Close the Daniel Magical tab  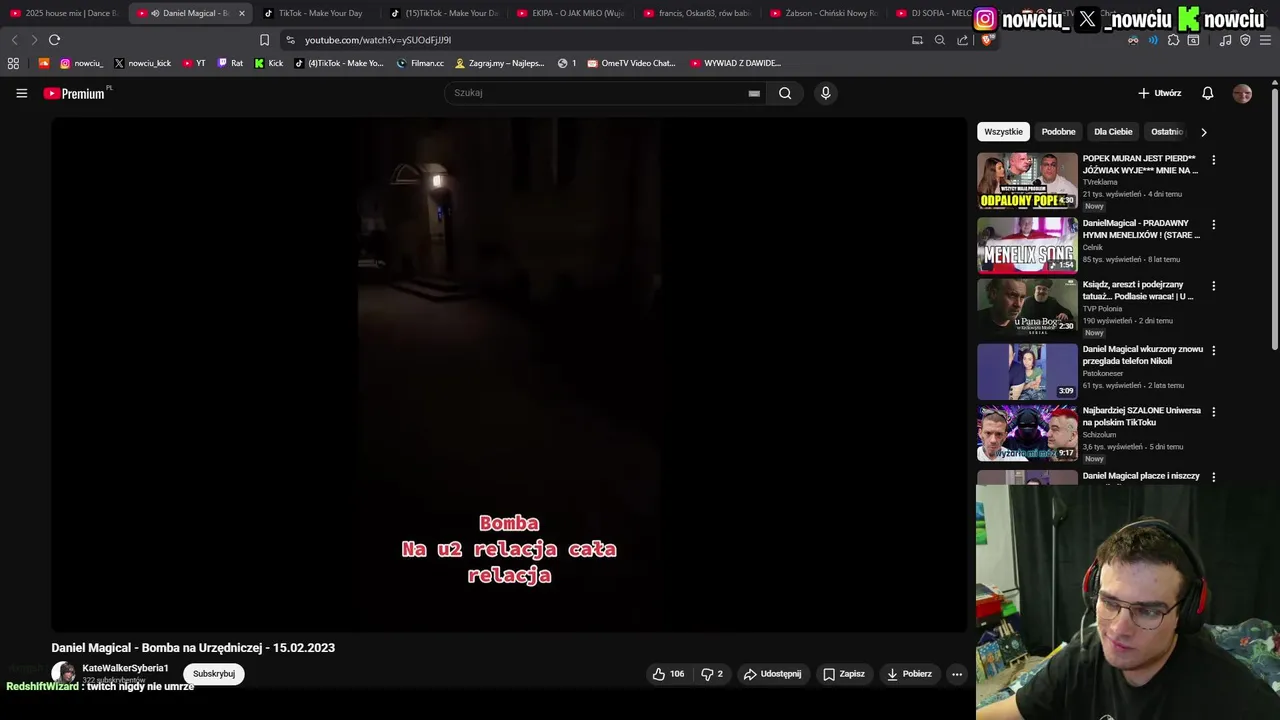pyautogui.click(x=241, y=13)
